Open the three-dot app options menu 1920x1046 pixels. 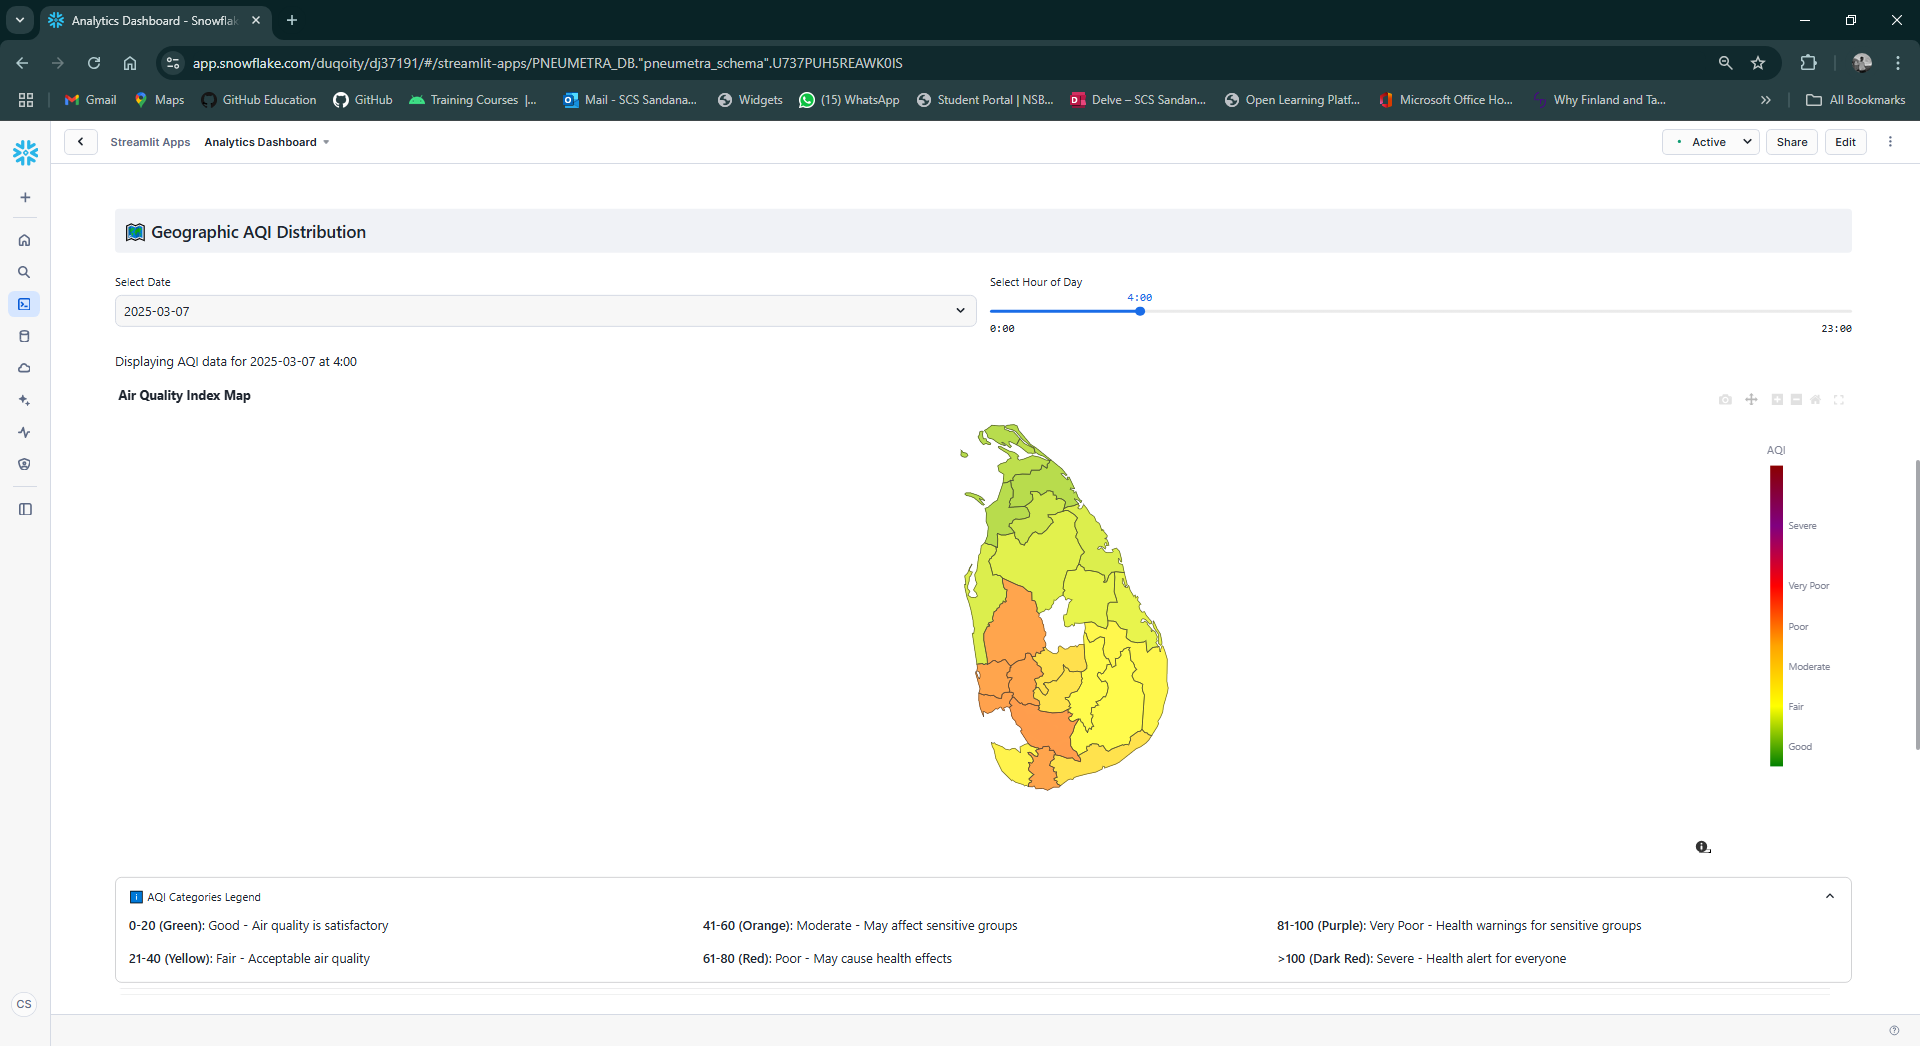point(1890,141)
